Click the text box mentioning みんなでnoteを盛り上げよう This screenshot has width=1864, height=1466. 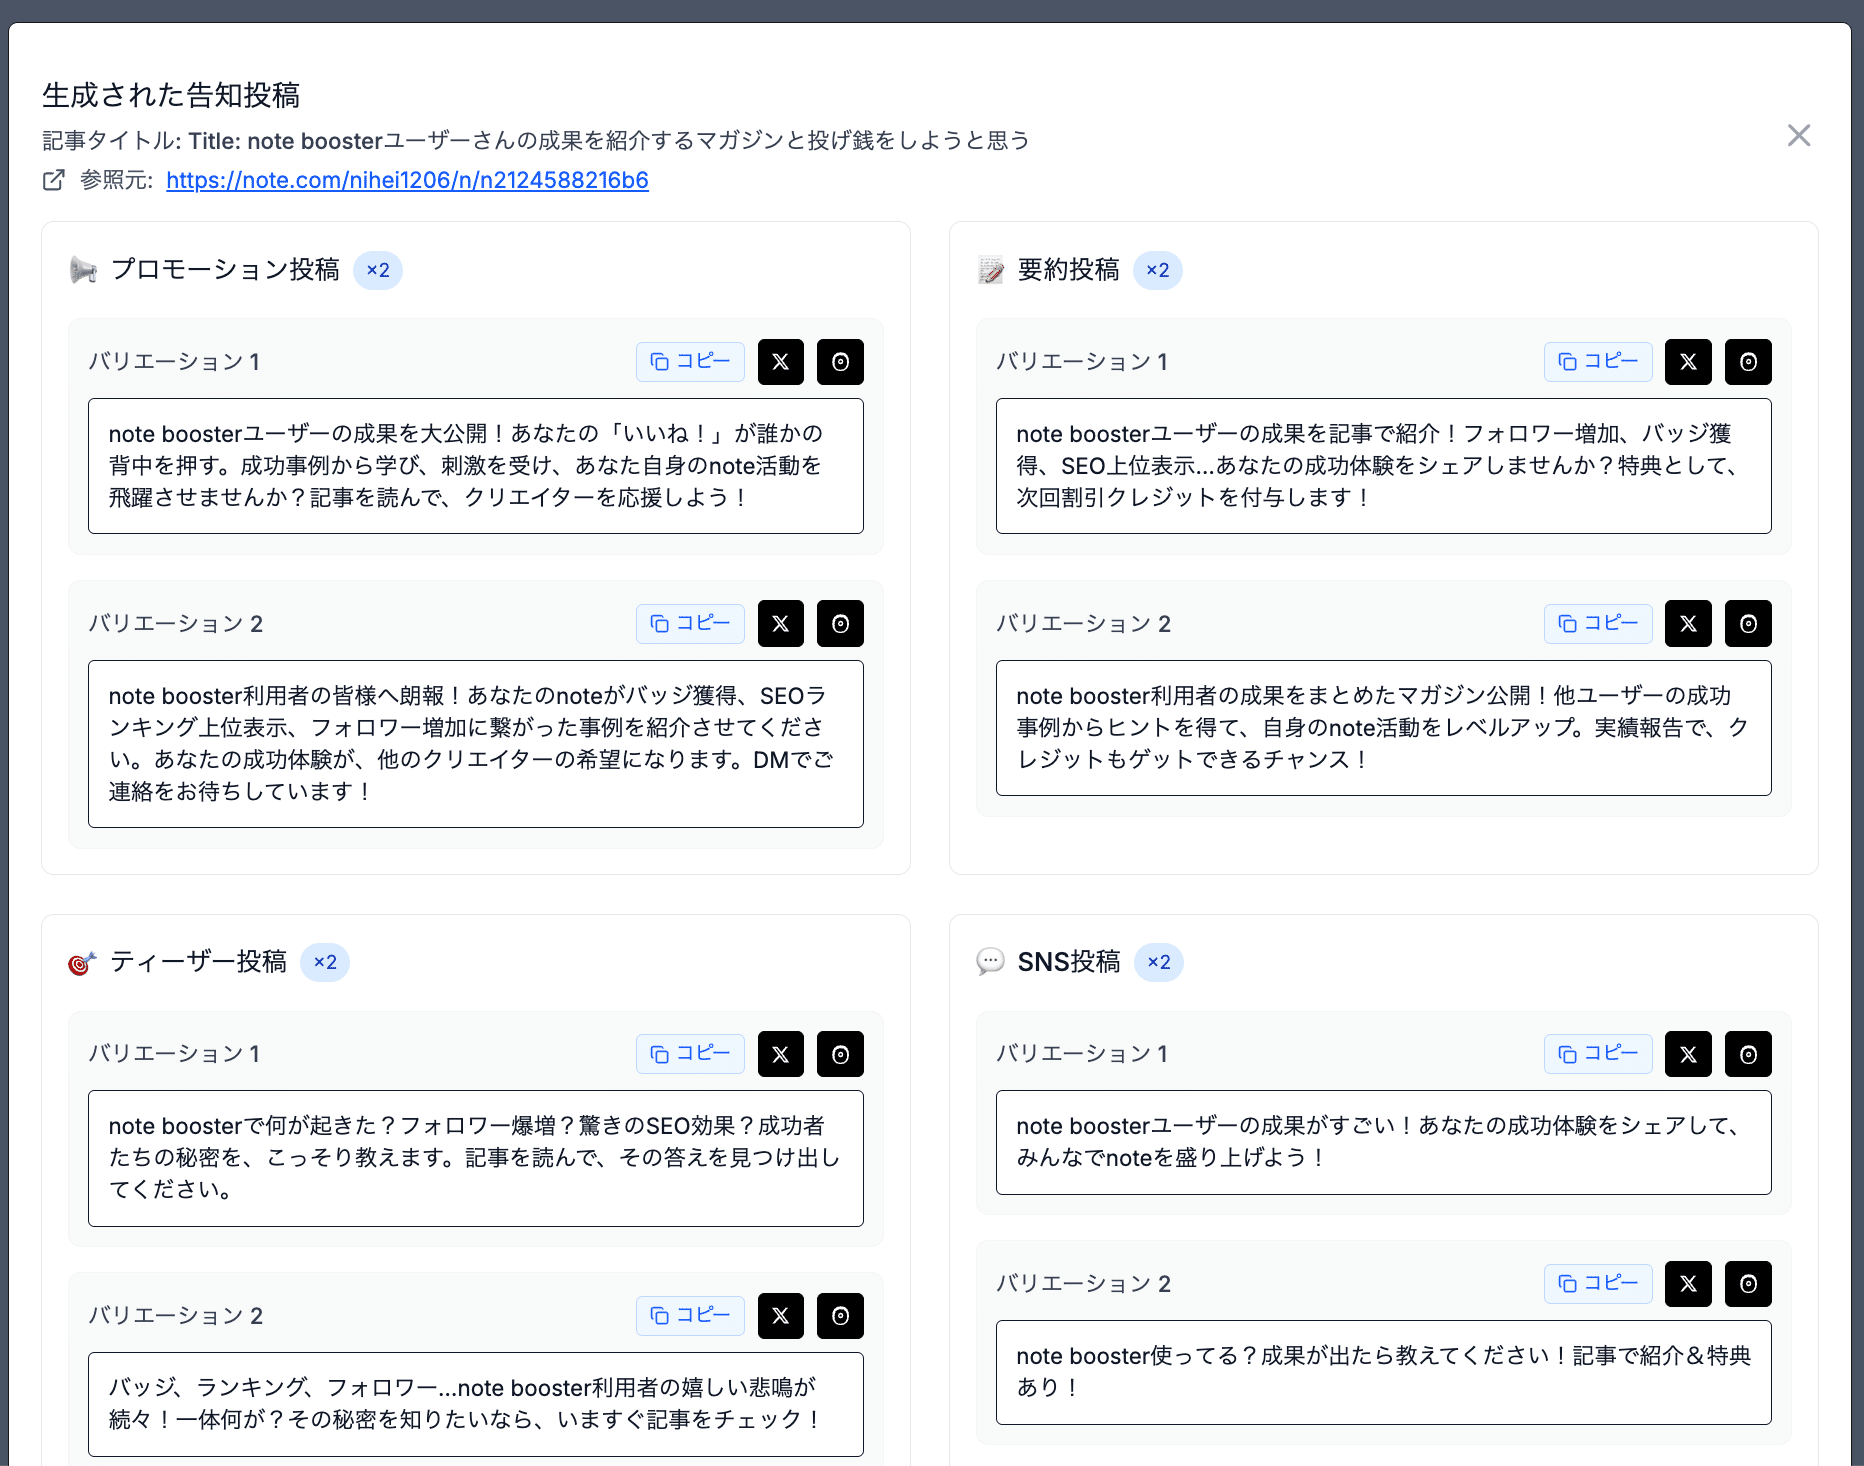[x=1383, y=1142]
